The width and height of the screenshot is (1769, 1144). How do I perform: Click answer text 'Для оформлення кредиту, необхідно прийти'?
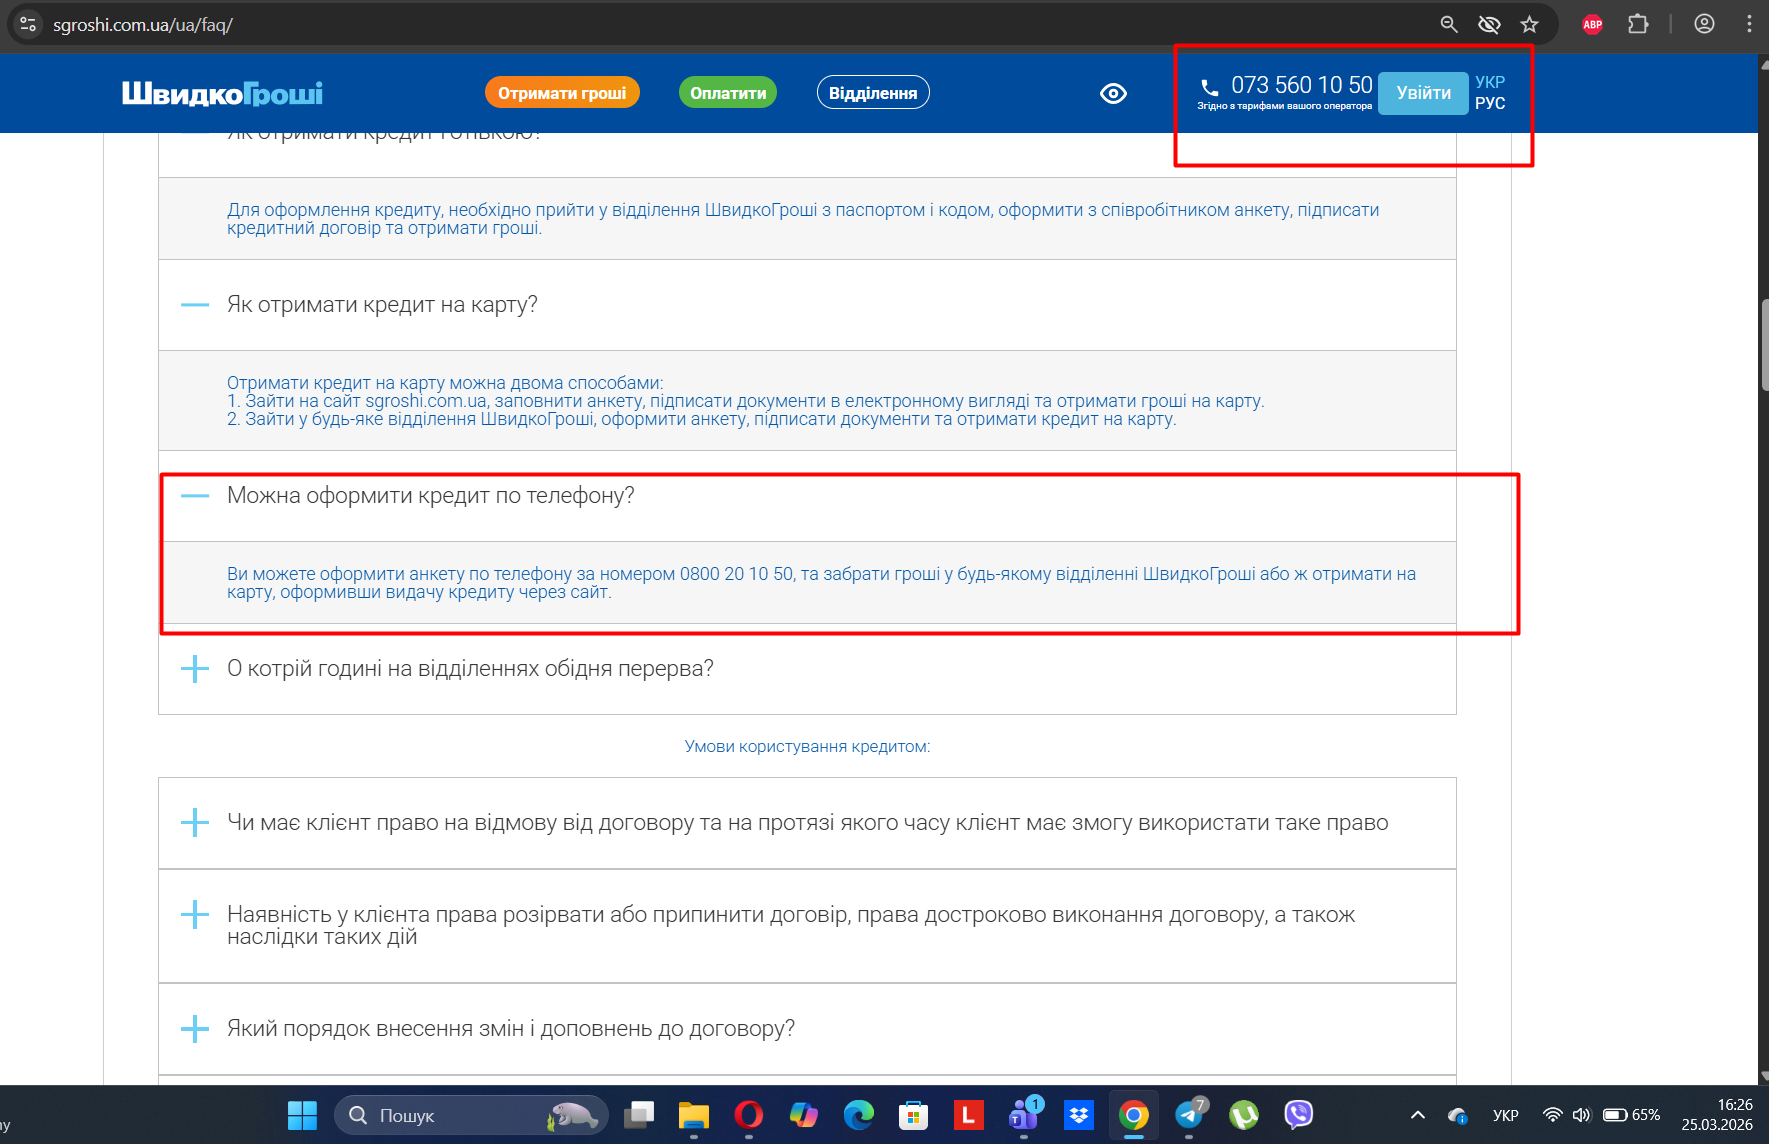click(x=803, y=219)
